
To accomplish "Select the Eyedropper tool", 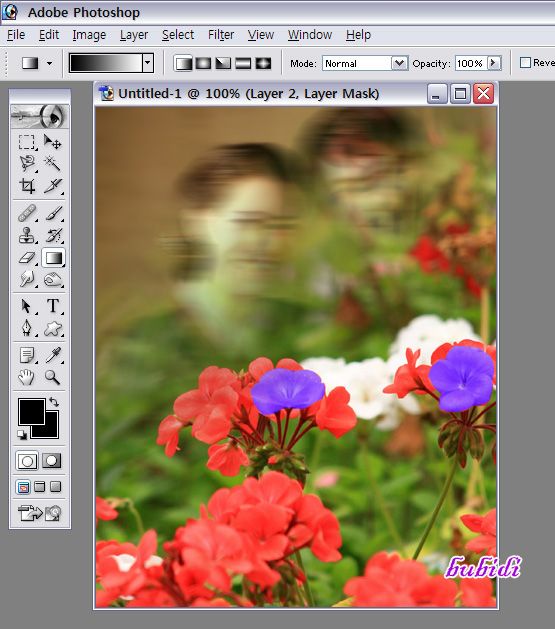I will click(x=53, y=355).
